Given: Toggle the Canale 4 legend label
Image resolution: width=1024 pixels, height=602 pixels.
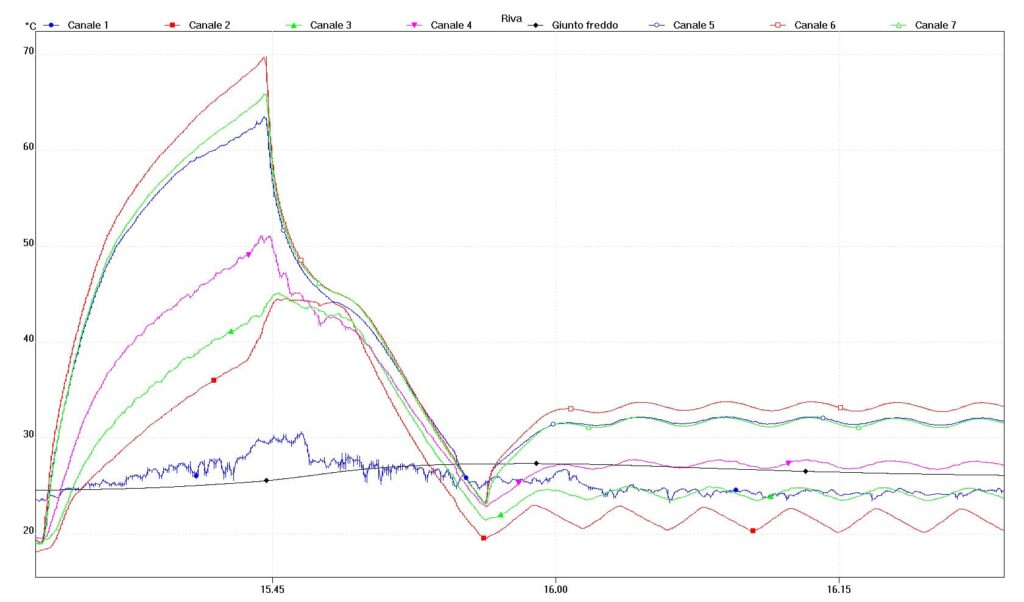Looking at the screenshot, I should (451, 24).
